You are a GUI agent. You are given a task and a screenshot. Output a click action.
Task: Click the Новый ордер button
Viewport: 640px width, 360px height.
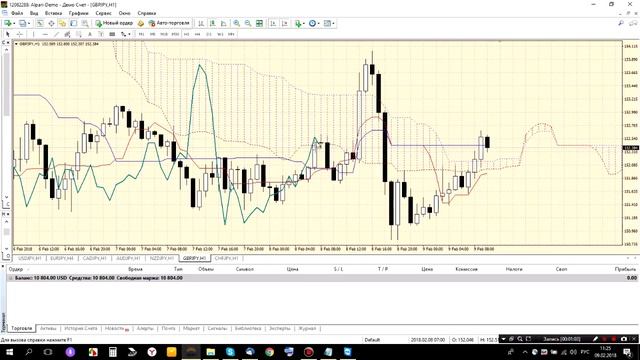114,23
